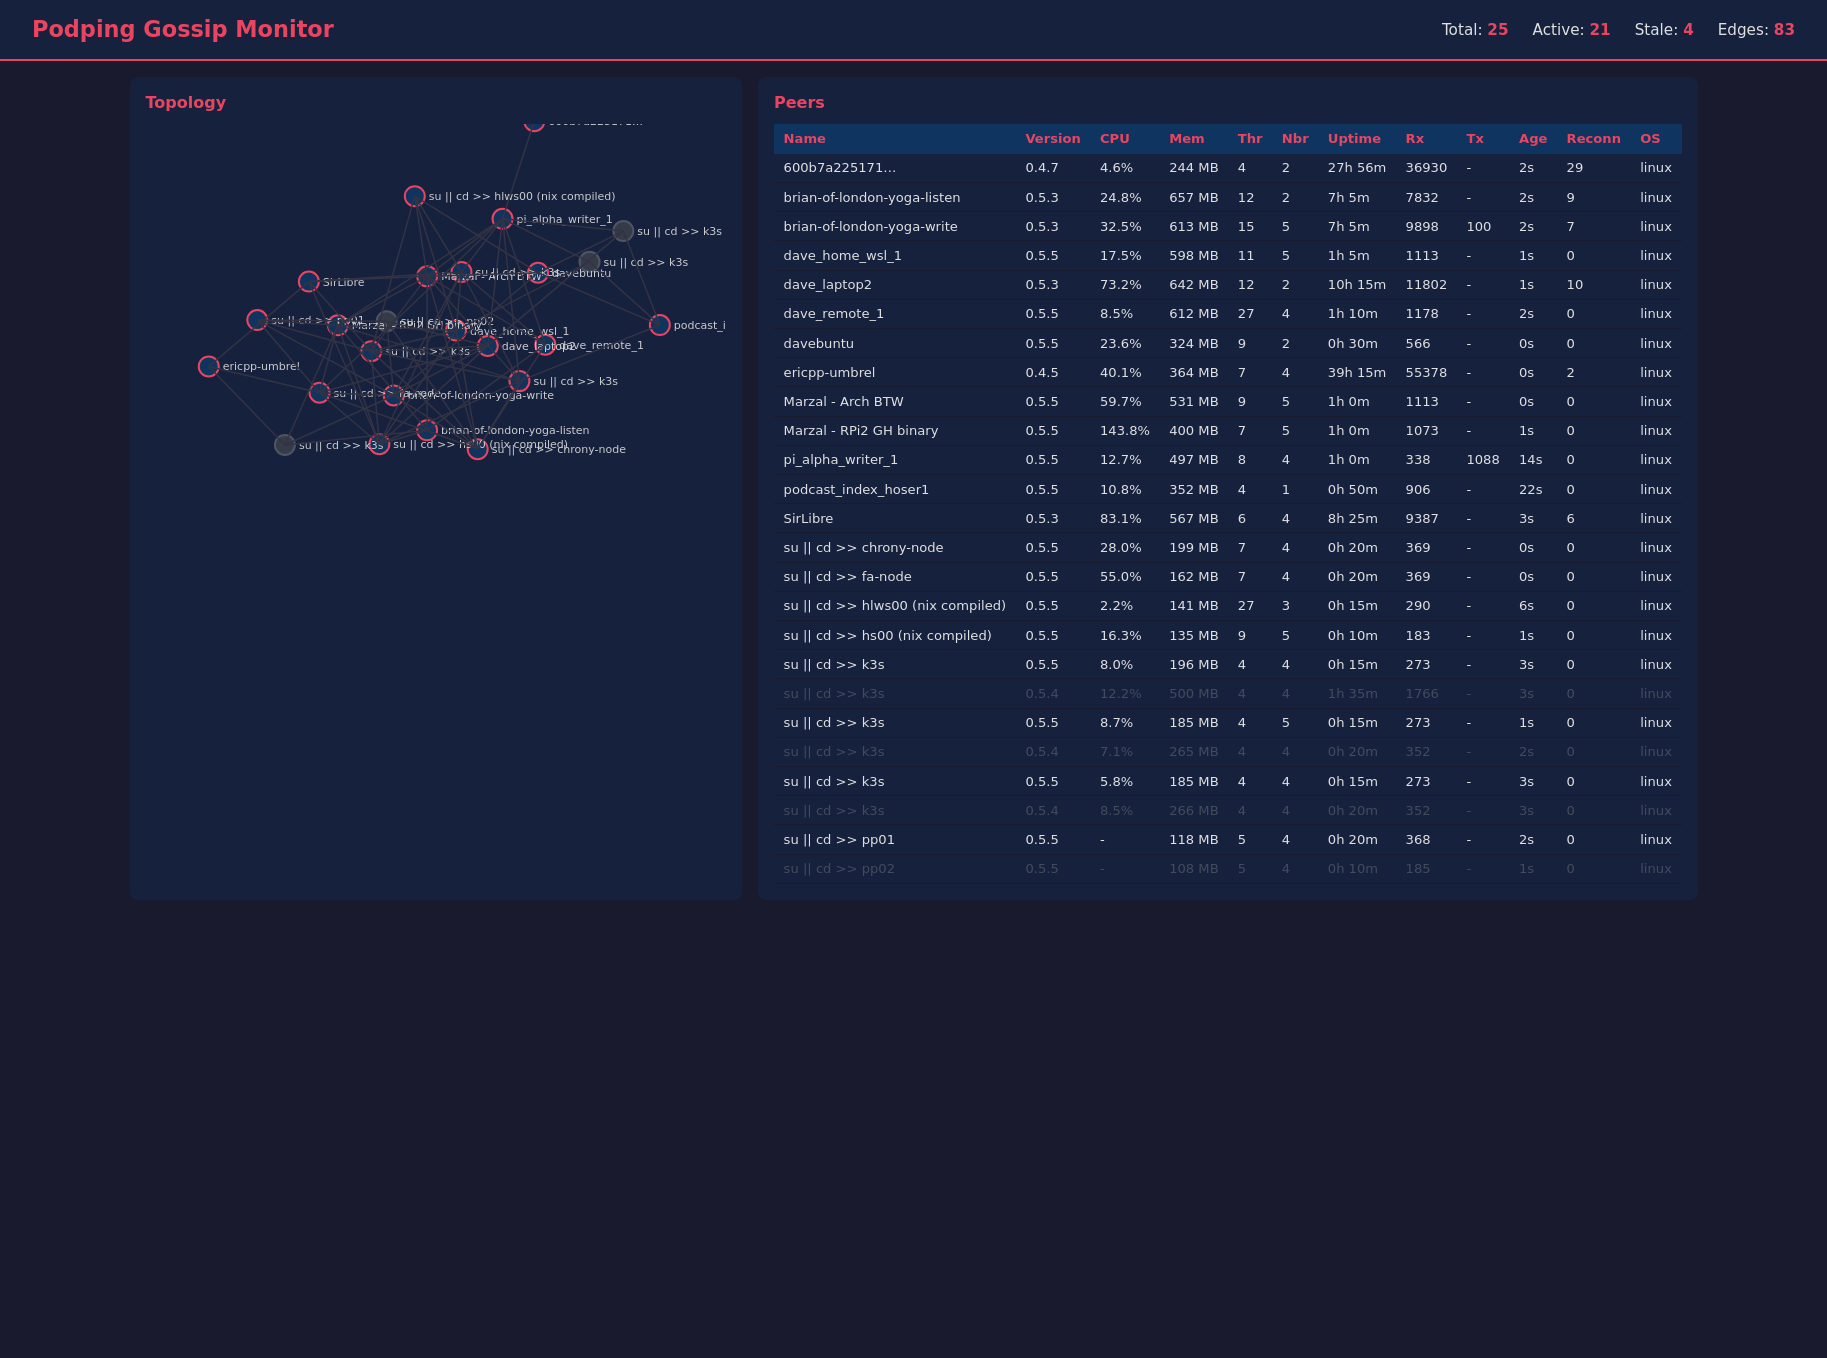Image resolution: width=1827 pixels, height=1358 pixels.
Task: Click the podcast_i node at graph's right edge
Action: tap(660, 325)
